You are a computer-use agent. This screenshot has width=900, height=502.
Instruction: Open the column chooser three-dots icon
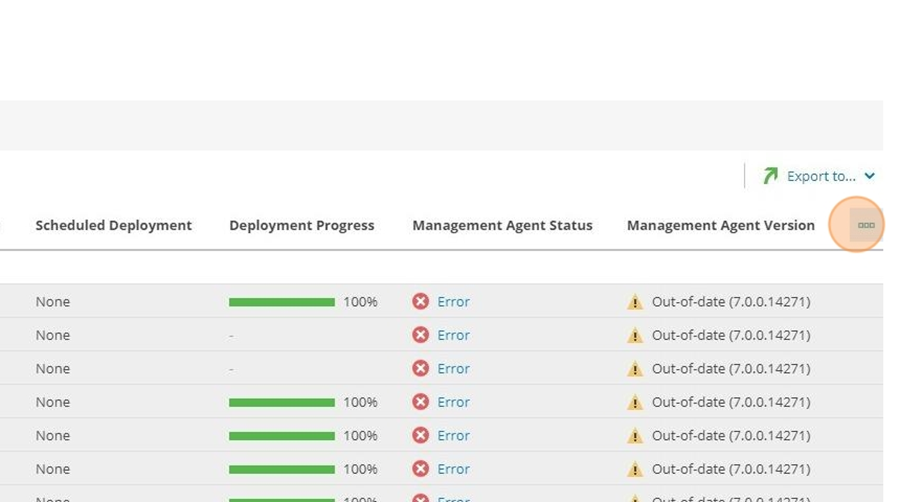[866, 225]
